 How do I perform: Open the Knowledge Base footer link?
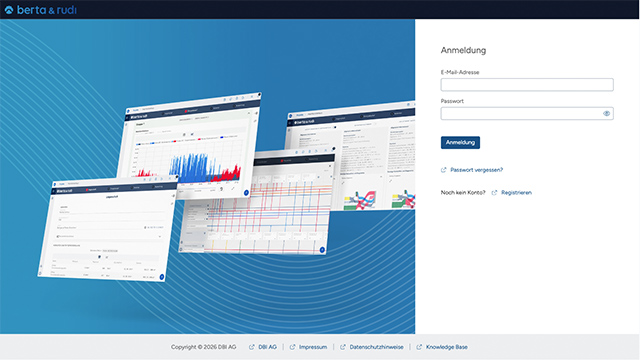point(447,347)
